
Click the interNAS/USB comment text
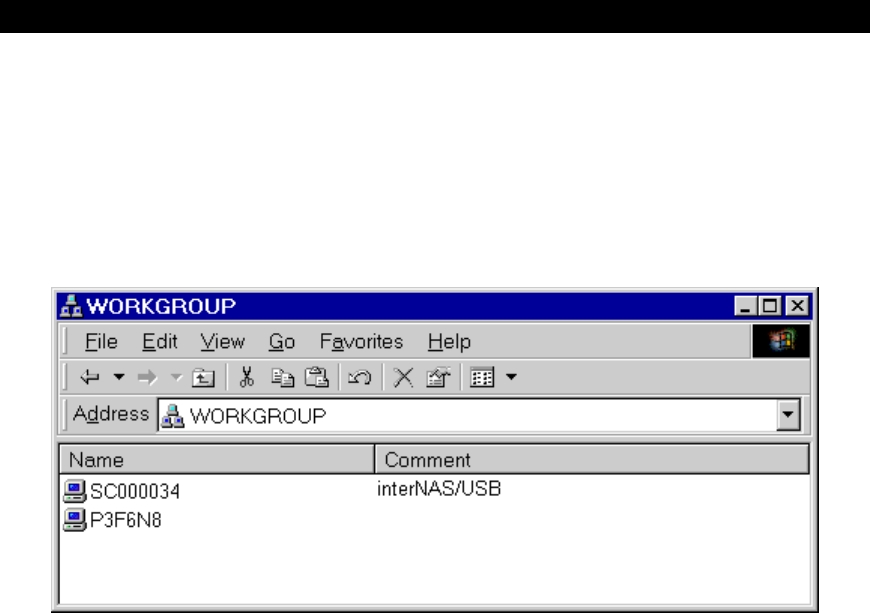439,489
